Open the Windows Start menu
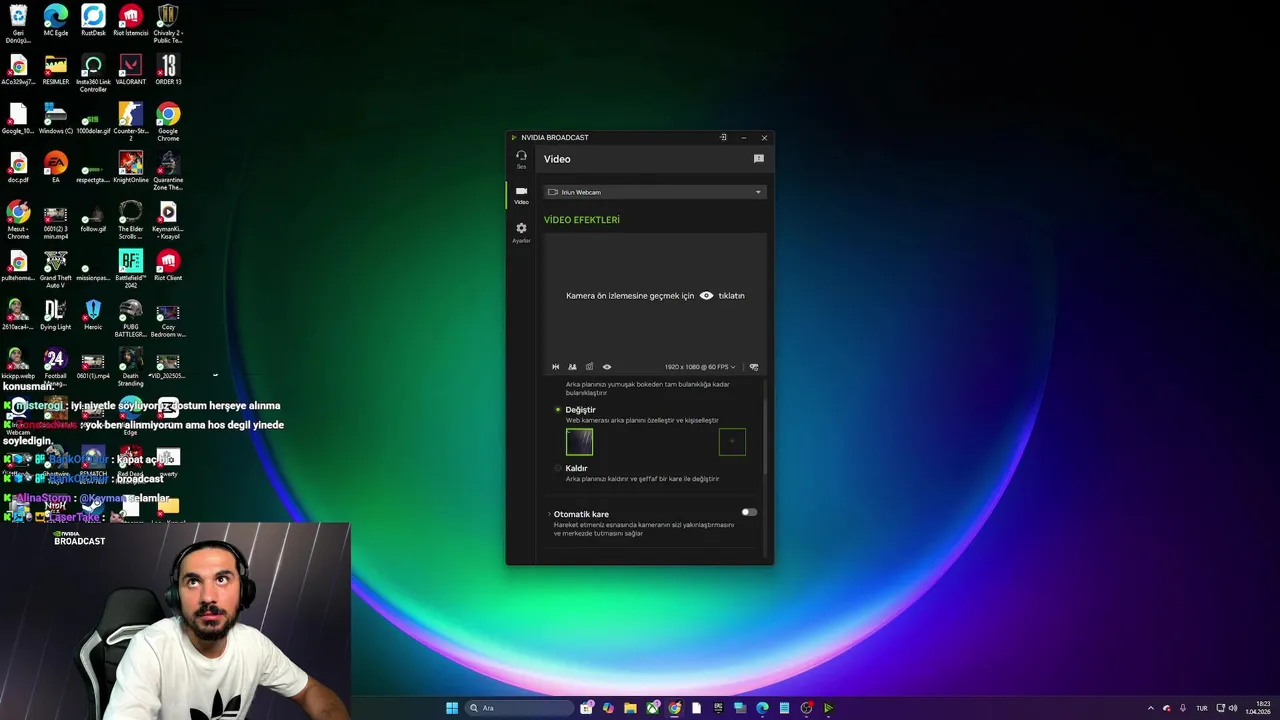Screen dimensions: 1280x720 (x=452, y=708)
